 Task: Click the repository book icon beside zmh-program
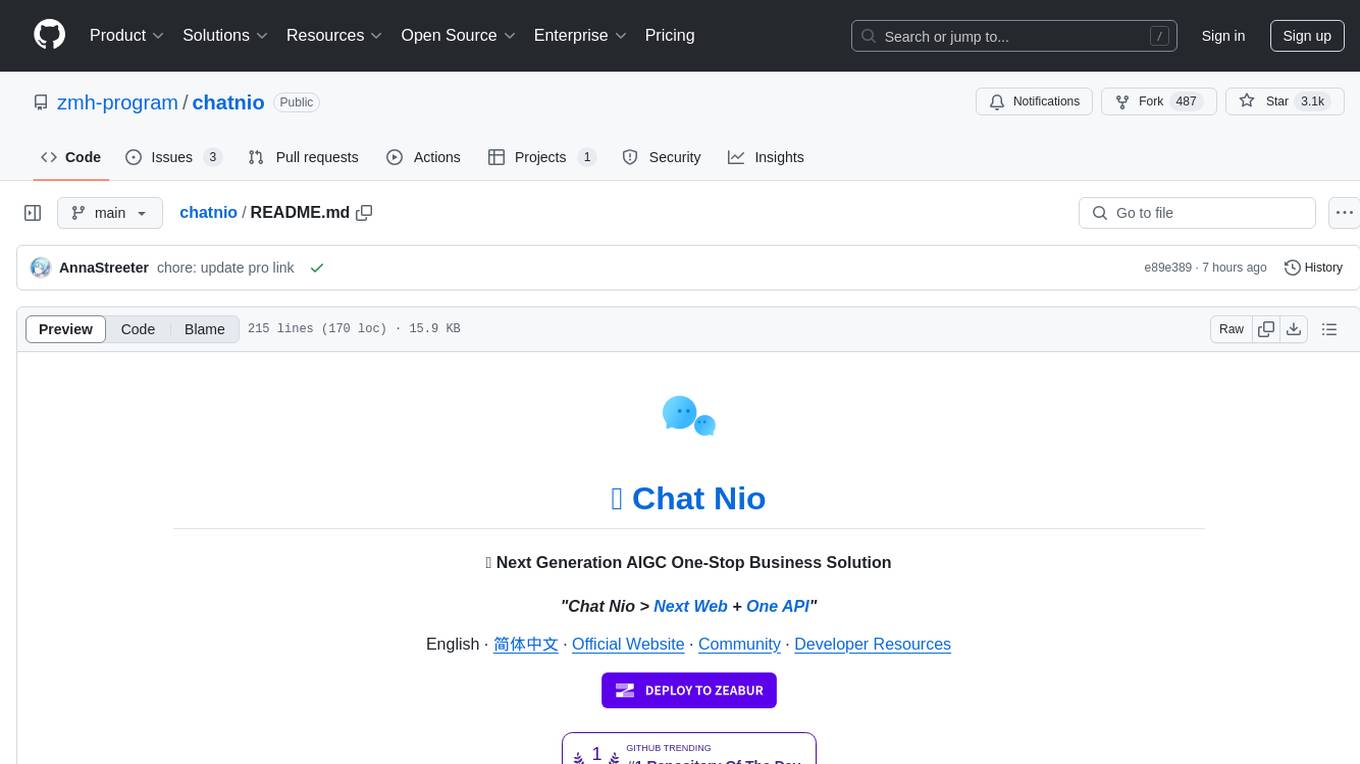tap(40, 102)
